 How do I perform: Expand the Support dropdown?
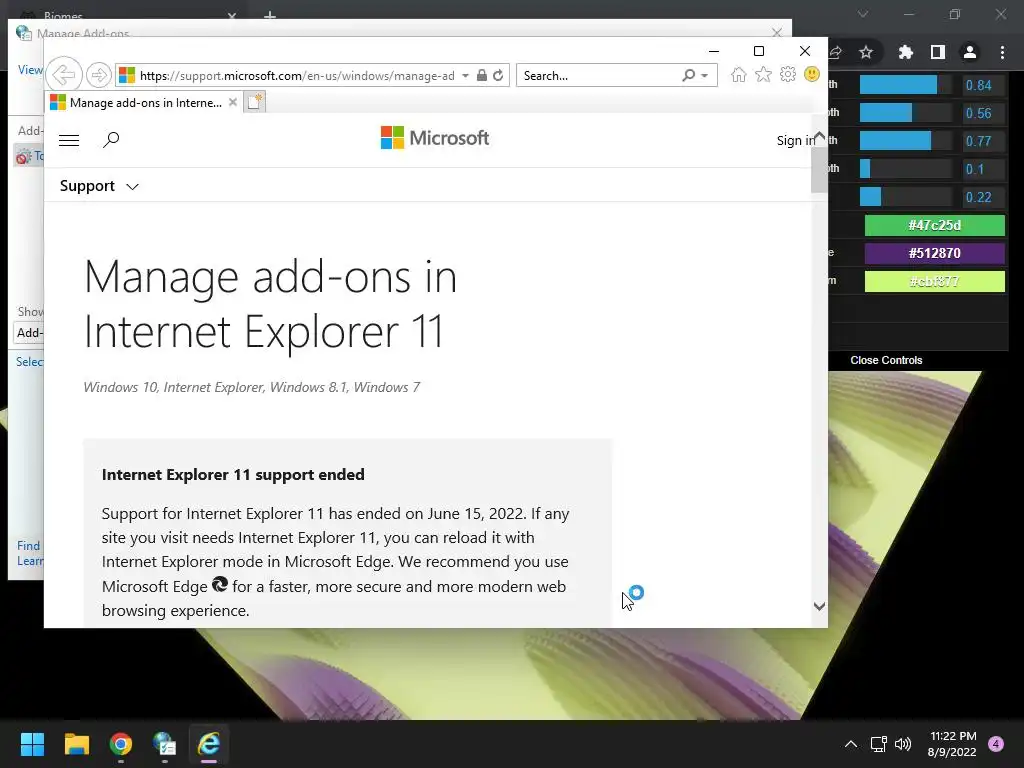click(99, 186)
